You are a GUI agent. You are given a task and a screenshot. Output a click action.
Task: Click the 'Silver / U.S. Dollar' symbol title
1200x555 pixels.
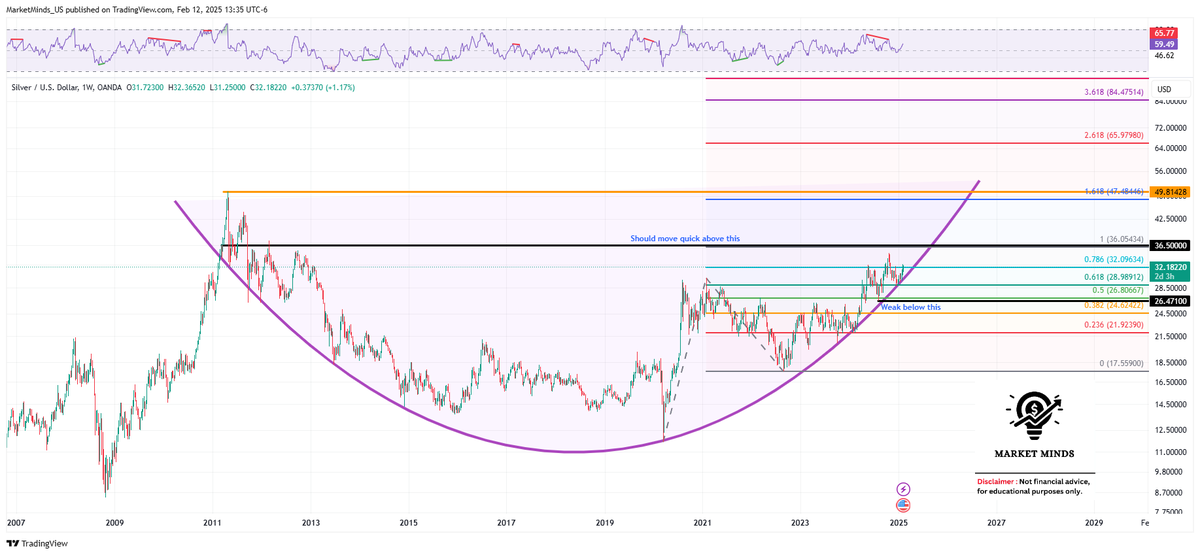(47, 88)
